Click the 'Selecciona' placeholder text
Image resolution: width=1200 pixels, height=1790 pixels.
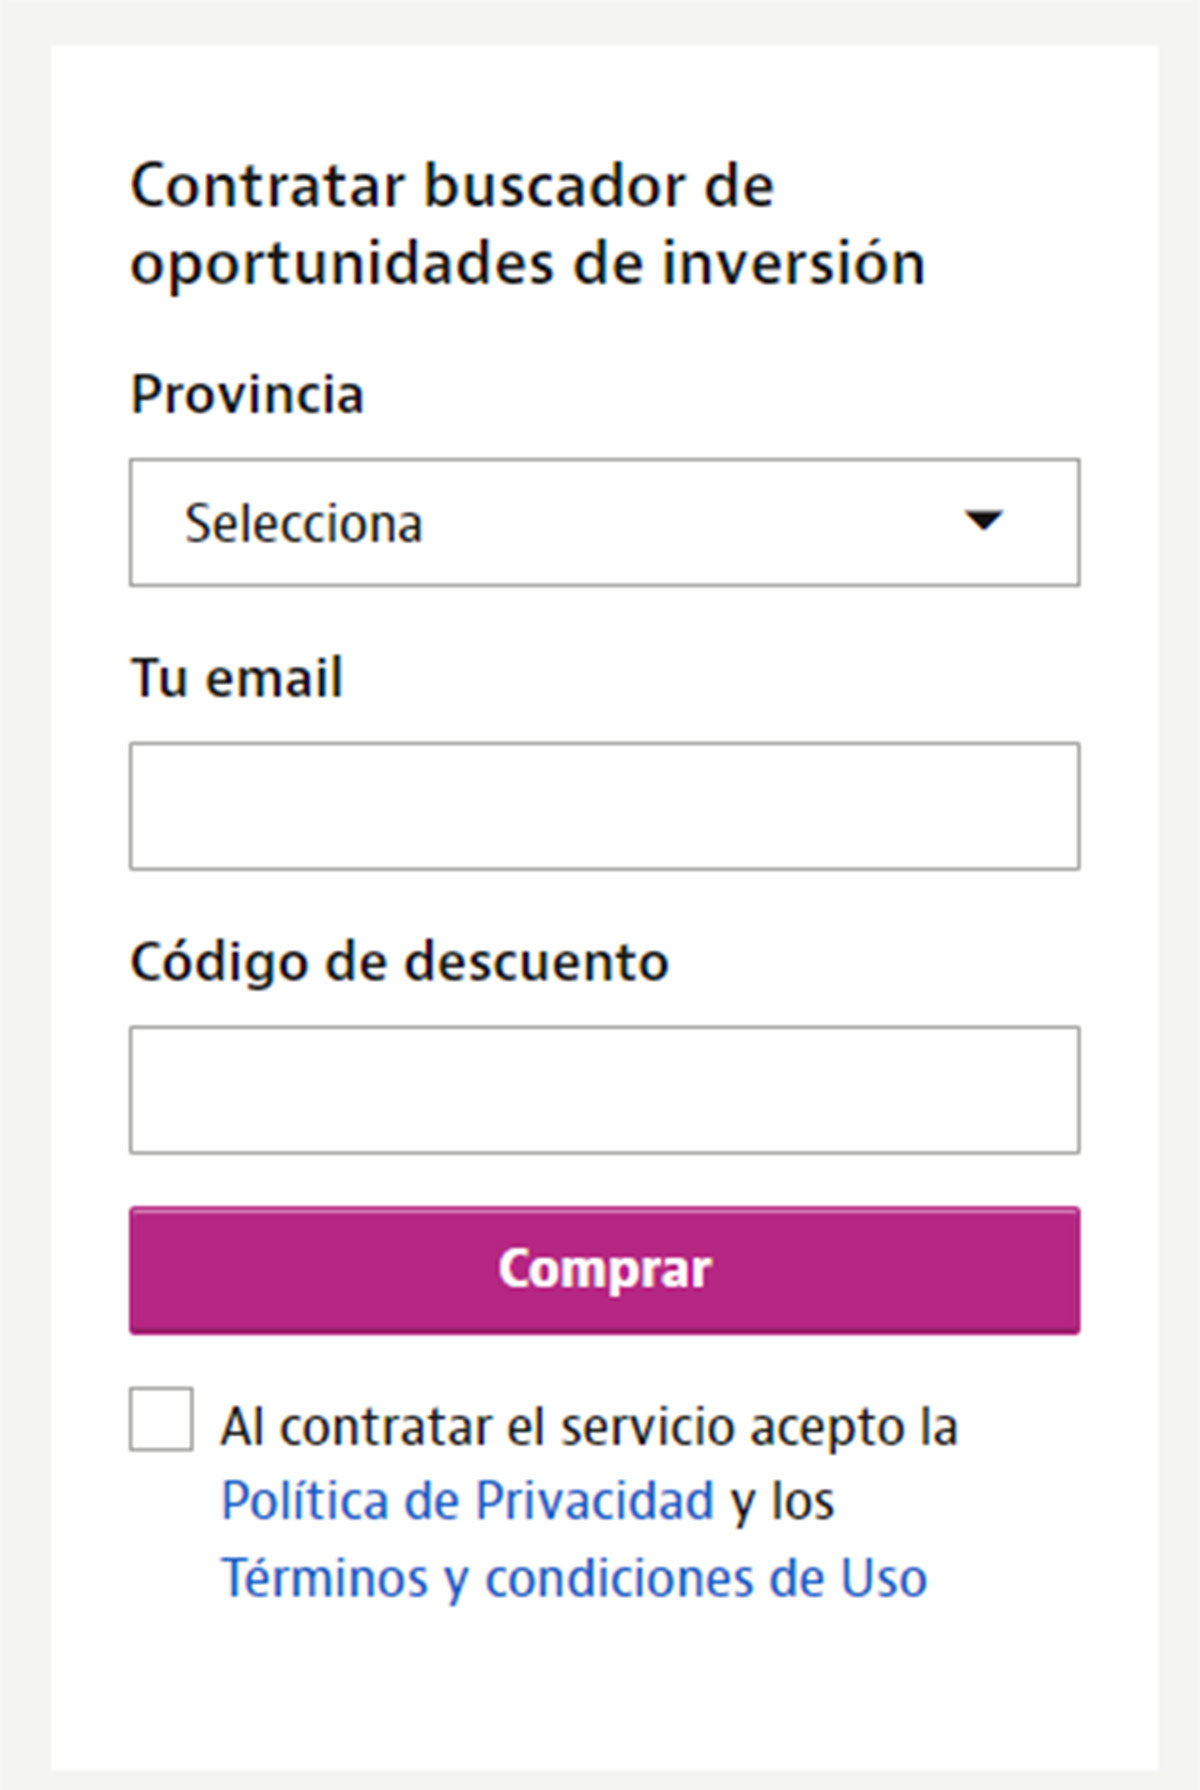[304, 523]
